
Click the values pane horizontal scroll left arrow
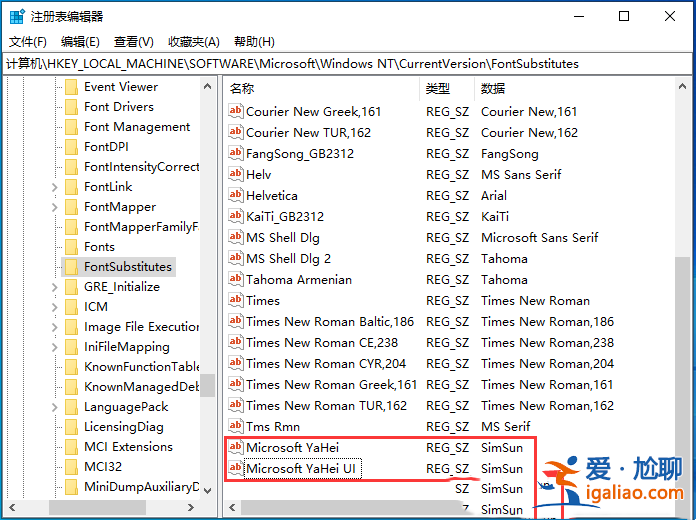click(232, 507)
